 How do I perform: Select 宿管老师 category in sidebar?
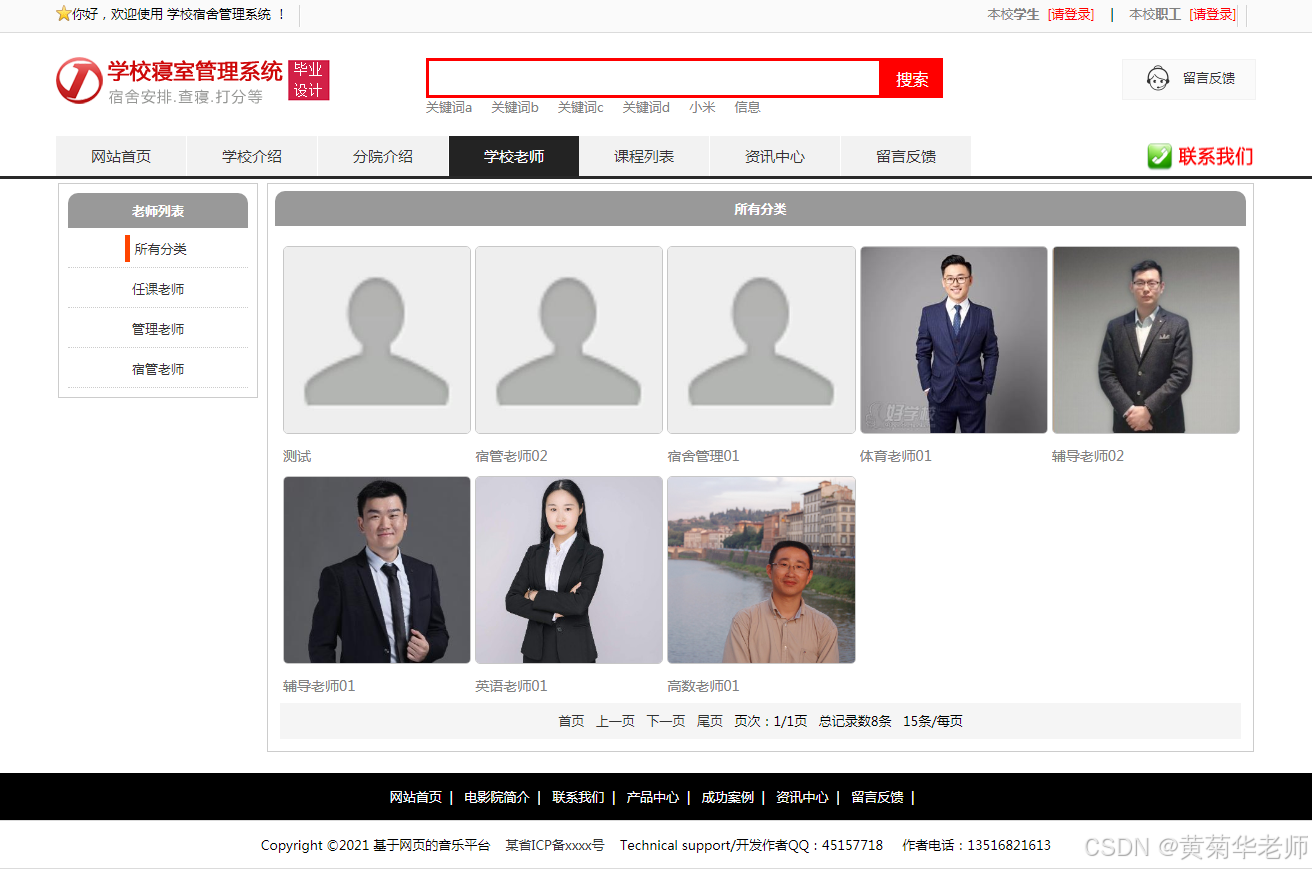[157, 368]
